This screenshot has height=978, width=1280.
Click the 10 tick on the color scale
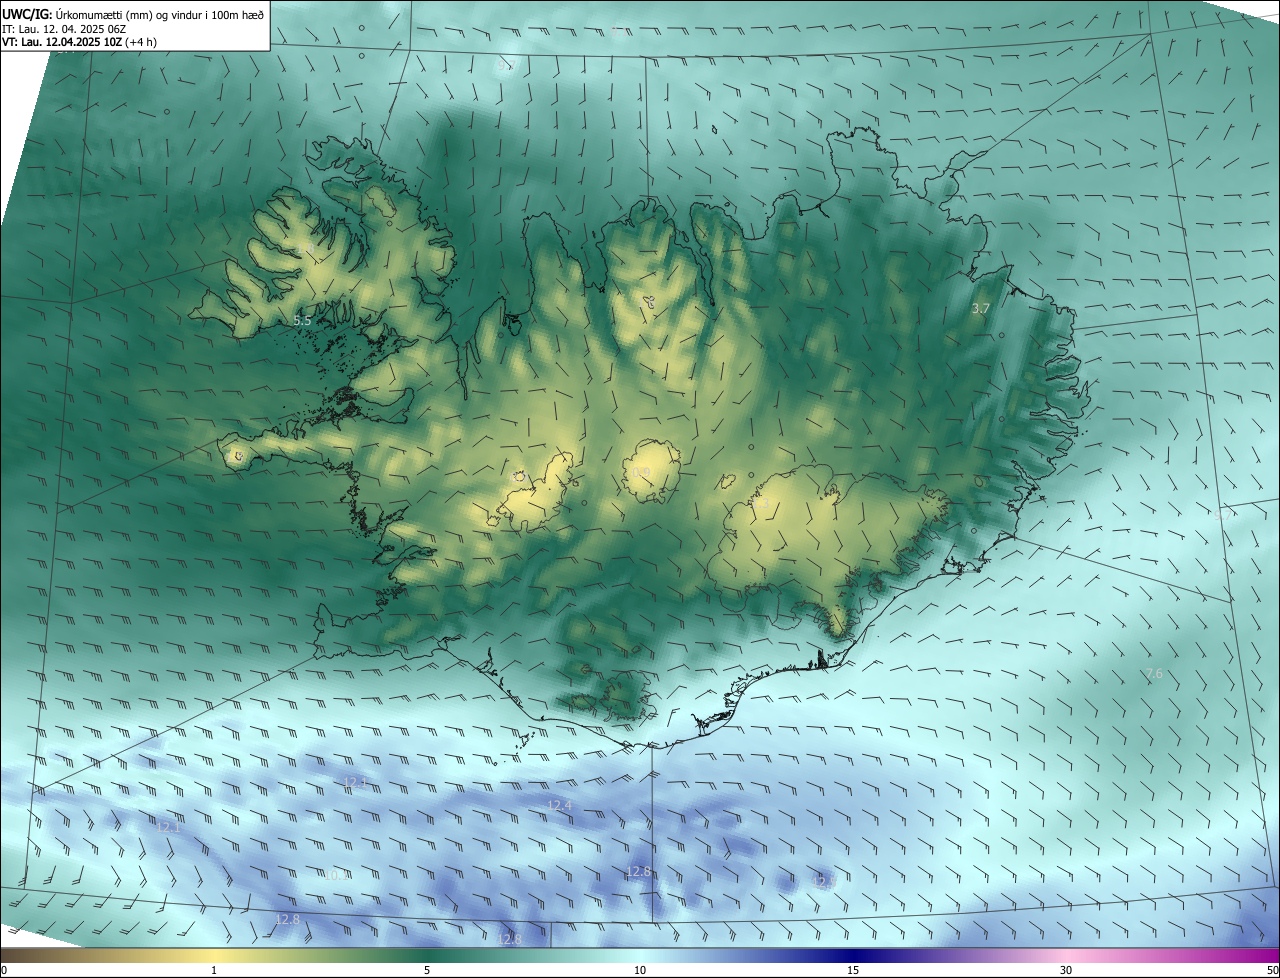640,970
